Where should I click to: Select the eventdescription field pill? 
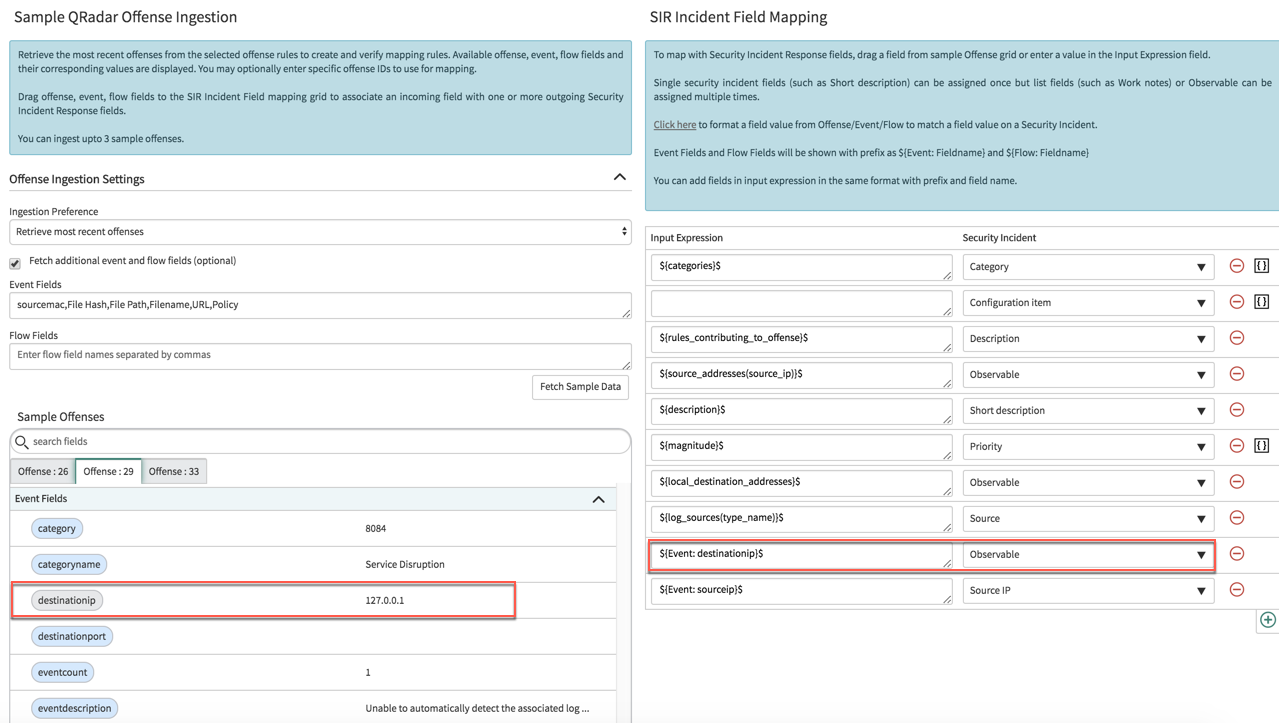[75, 708]
